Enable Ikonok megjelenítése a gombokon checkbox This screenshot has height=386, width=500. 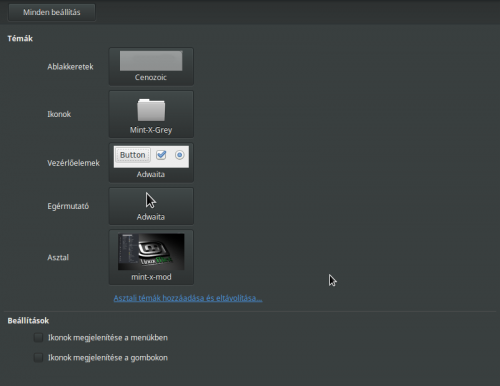point(38,358)
